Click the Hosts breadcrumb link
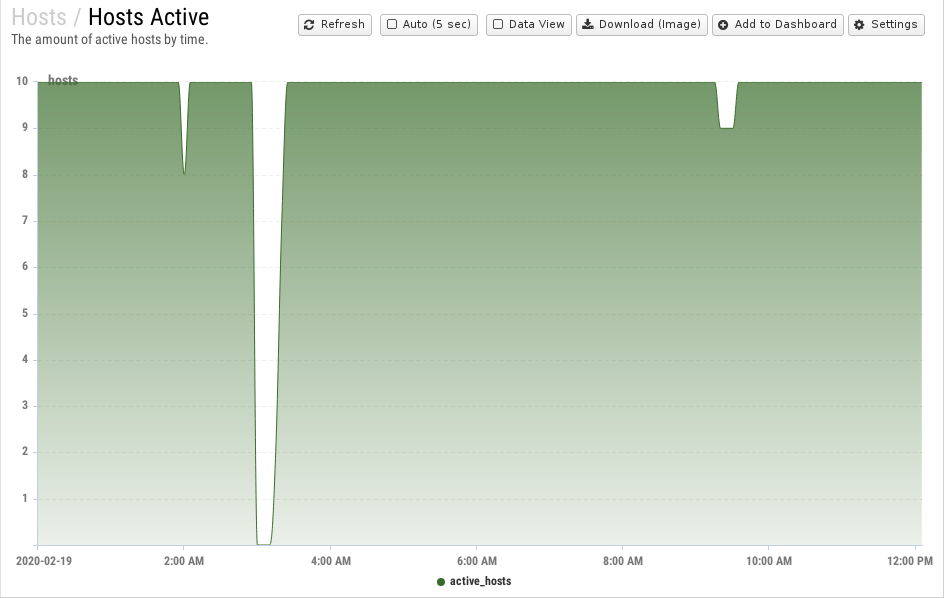944x598 pixels. point(39,17)
